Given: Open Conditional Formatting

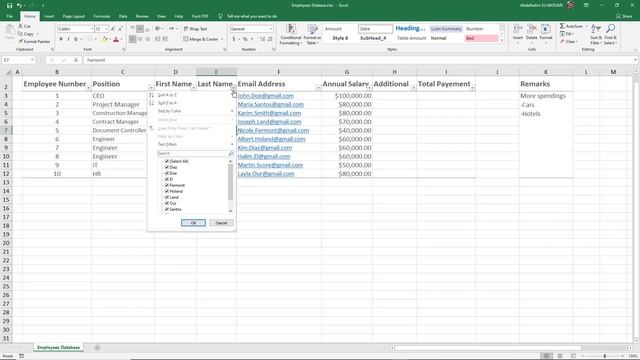Looking at the screenshot, I should coord(291,35).
